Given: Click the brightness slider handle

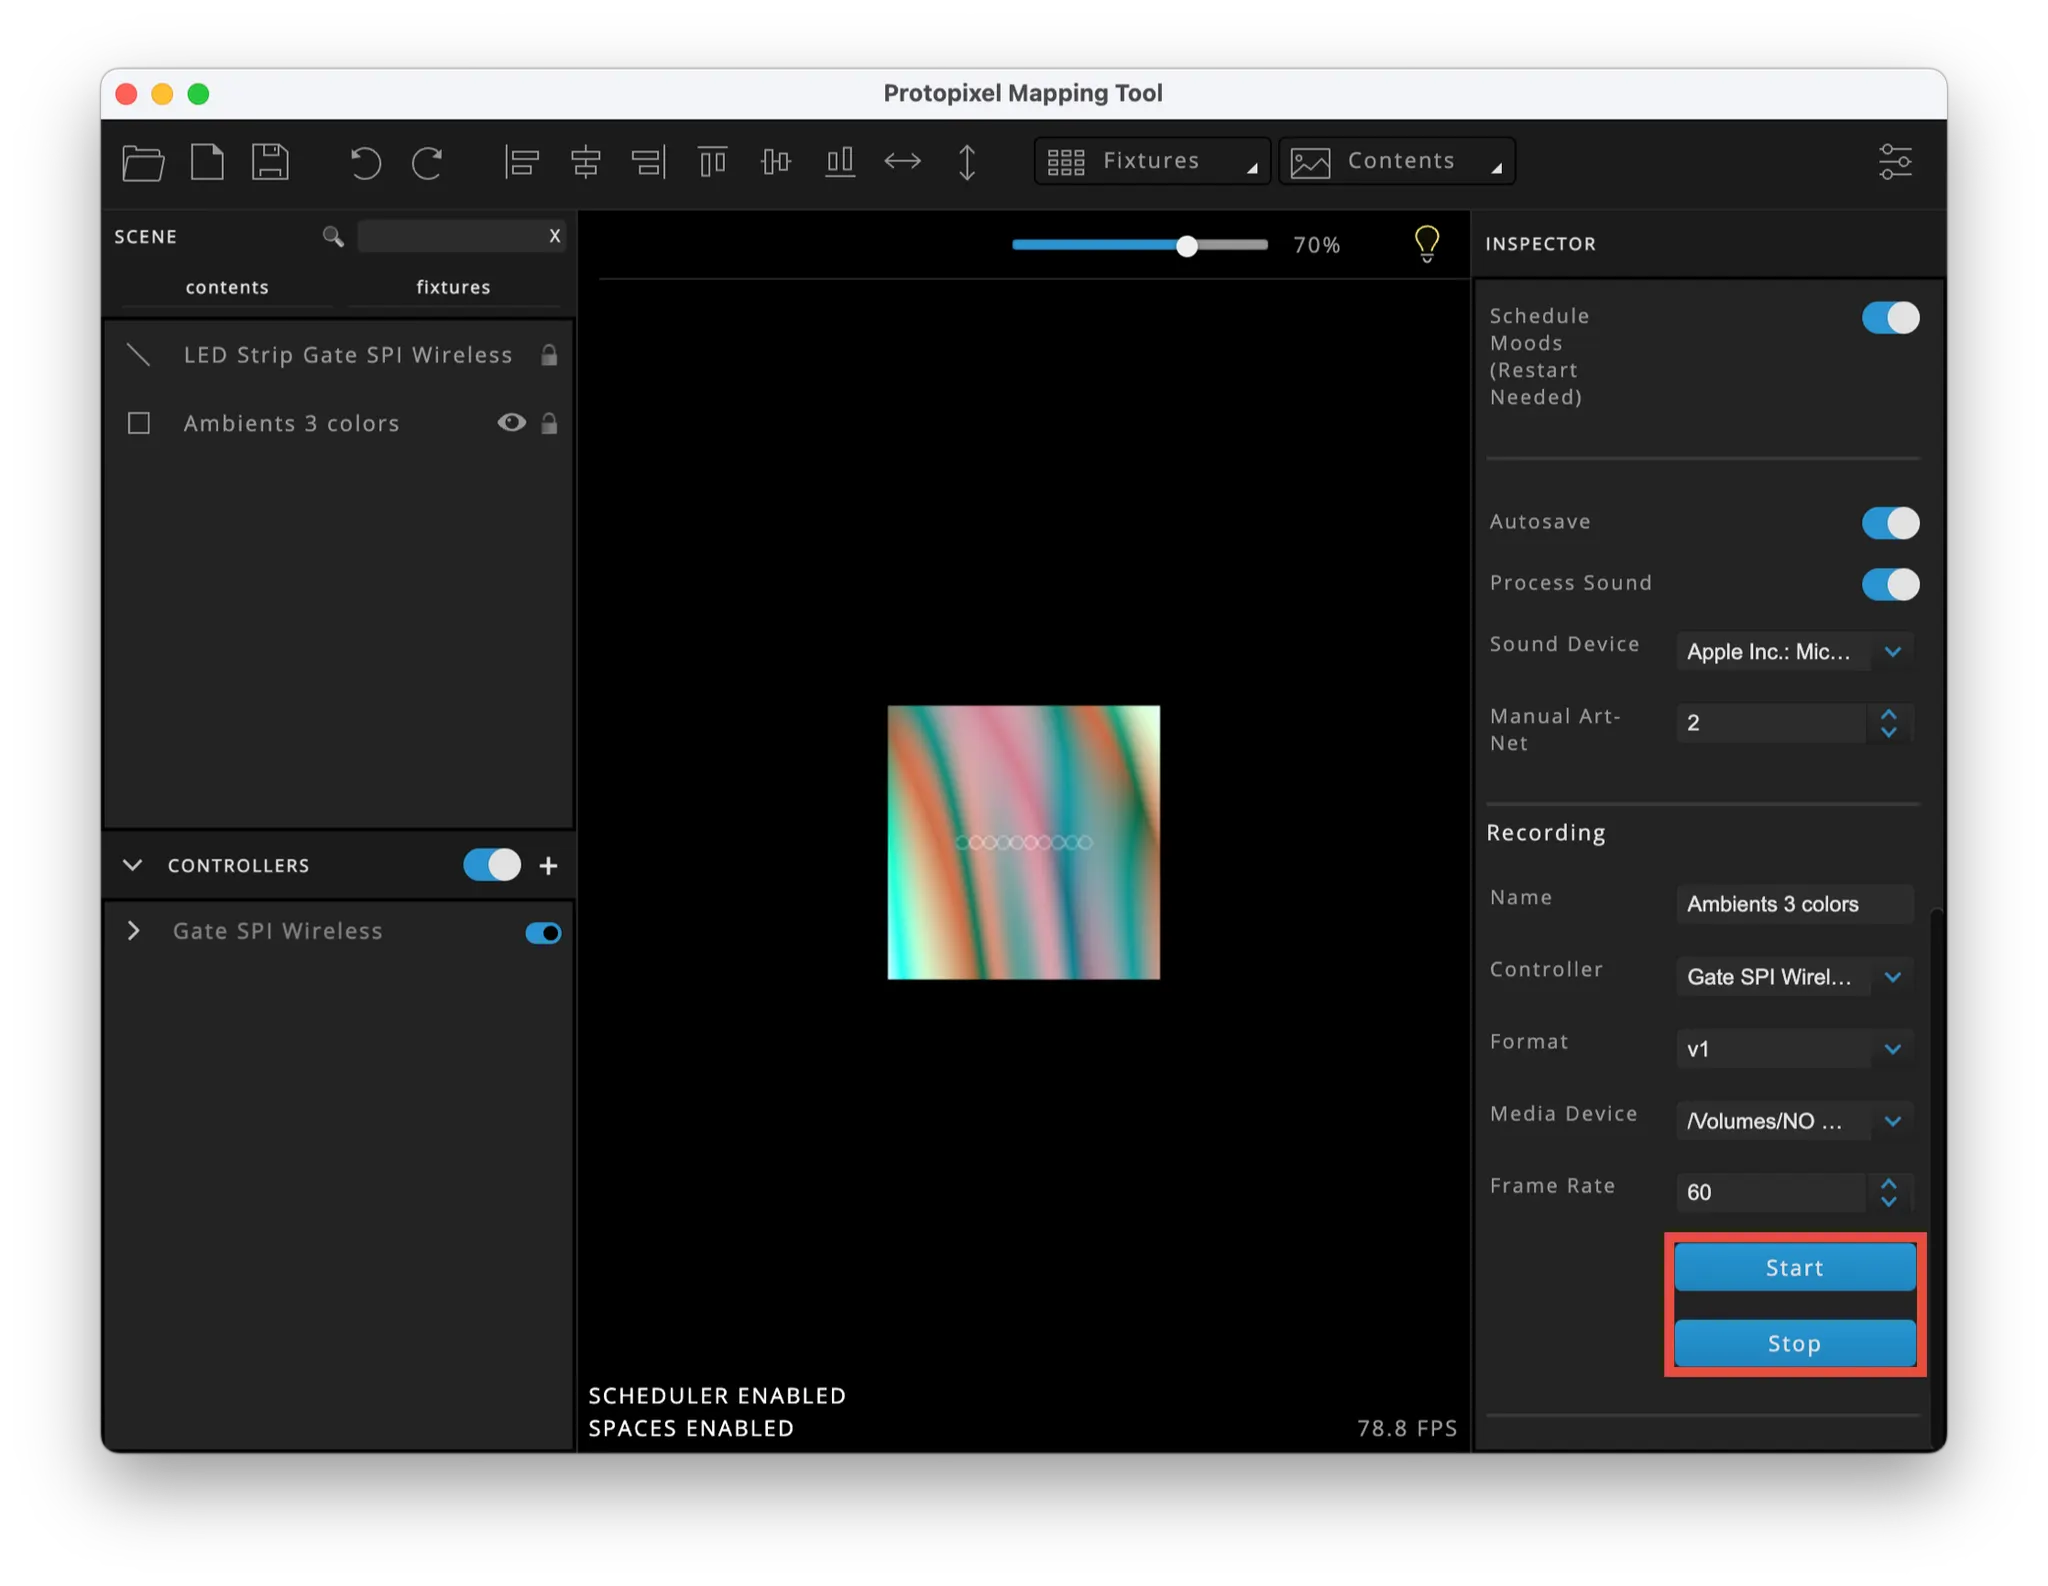Looking at the screenshot, I should (x=1186, y=246).
